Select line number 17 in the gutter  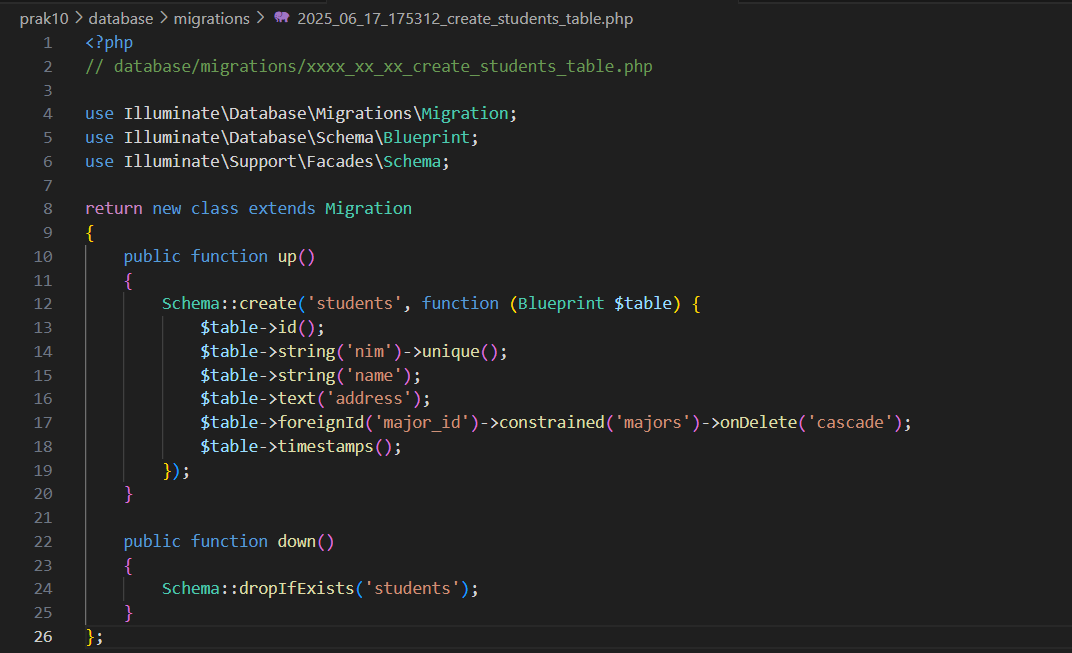(42, 422)
